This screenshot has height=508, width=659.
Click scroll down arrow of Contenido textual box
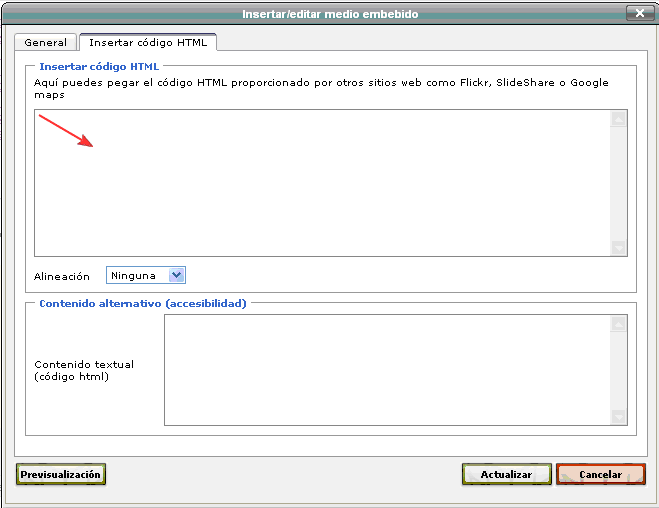pos(619,417)
